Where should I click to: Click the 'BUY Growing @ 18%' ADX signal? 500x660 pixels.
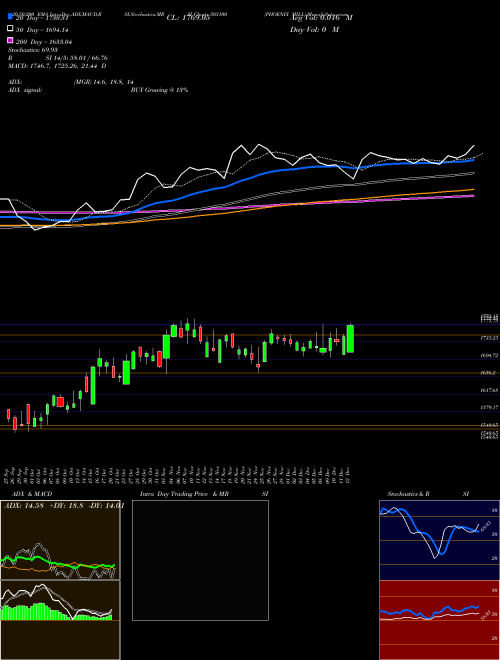pos(159,90)
